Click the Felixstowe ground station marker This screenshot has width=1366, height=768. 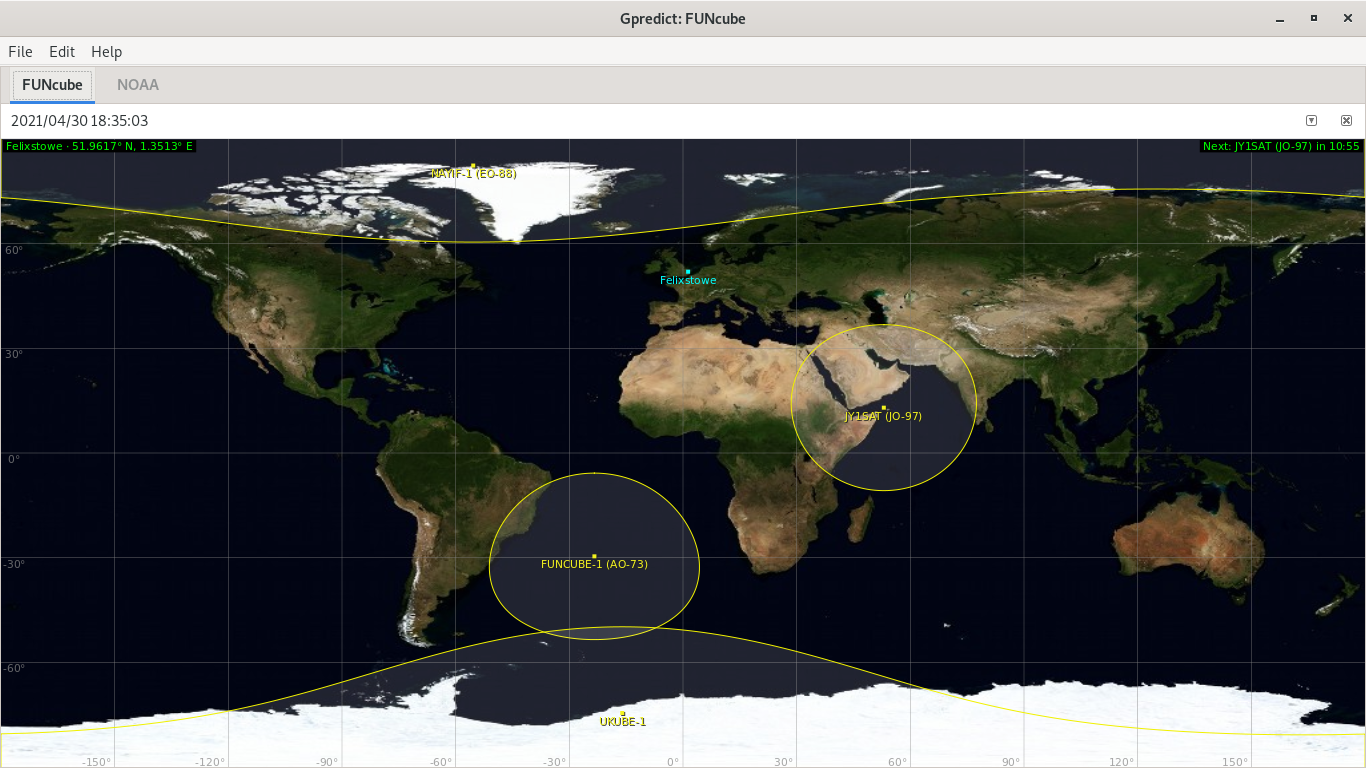pyautogui.click(x=688, y=271)
